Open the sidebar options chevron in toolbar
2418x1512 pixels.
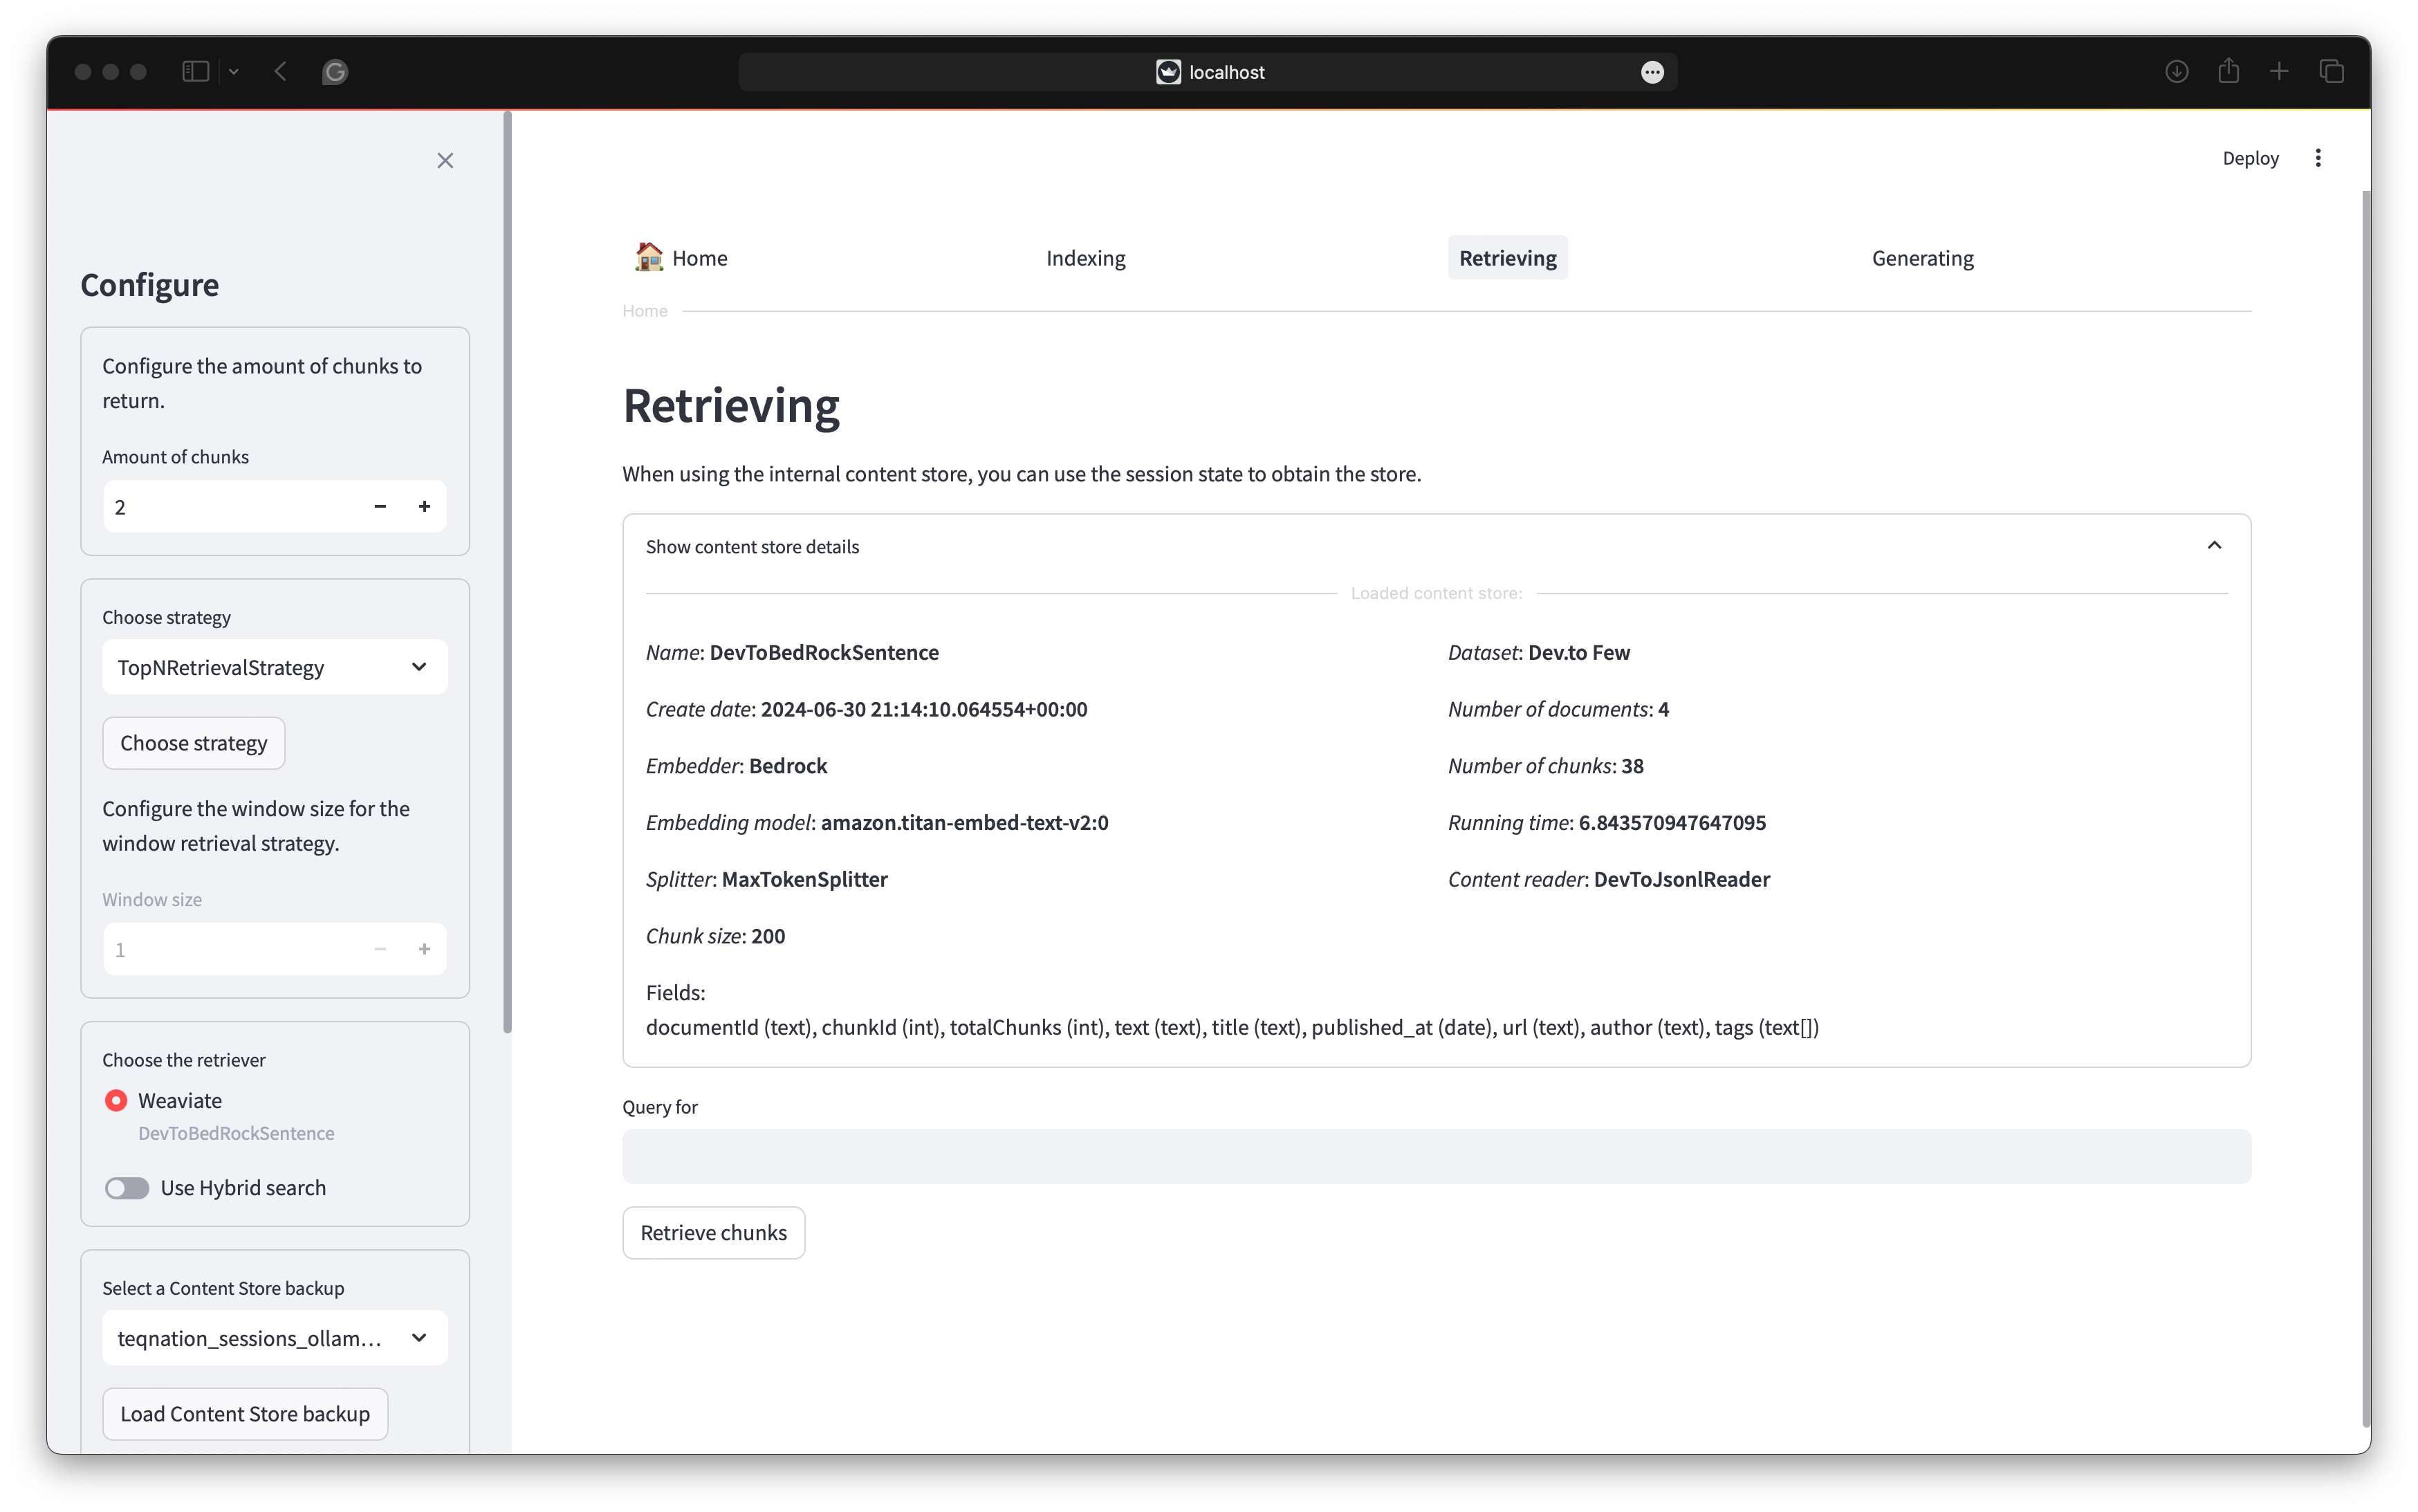pyautogui.click(x=234, y=71)
